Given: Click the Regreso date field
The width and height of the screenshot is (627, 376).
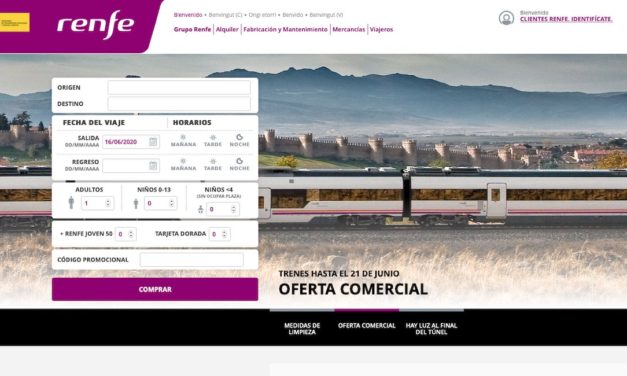Looking at the screenshot, I should point(131,166).
